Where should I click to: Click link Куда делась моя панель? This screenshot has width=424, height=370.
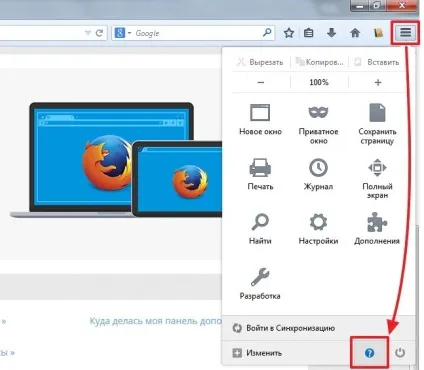pos(155,321)
